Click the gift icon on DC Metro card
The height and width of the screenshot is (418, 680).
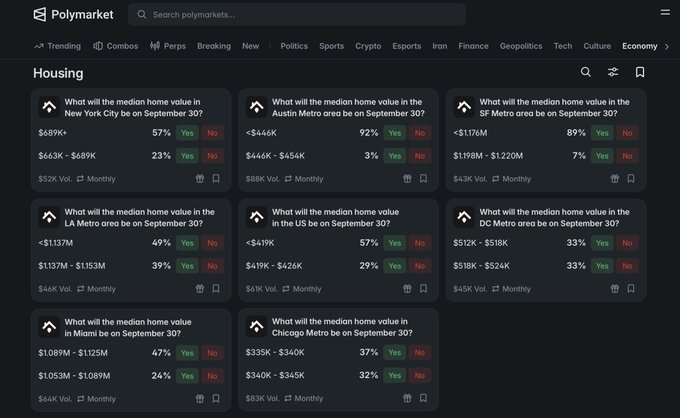tap(615, 288)
